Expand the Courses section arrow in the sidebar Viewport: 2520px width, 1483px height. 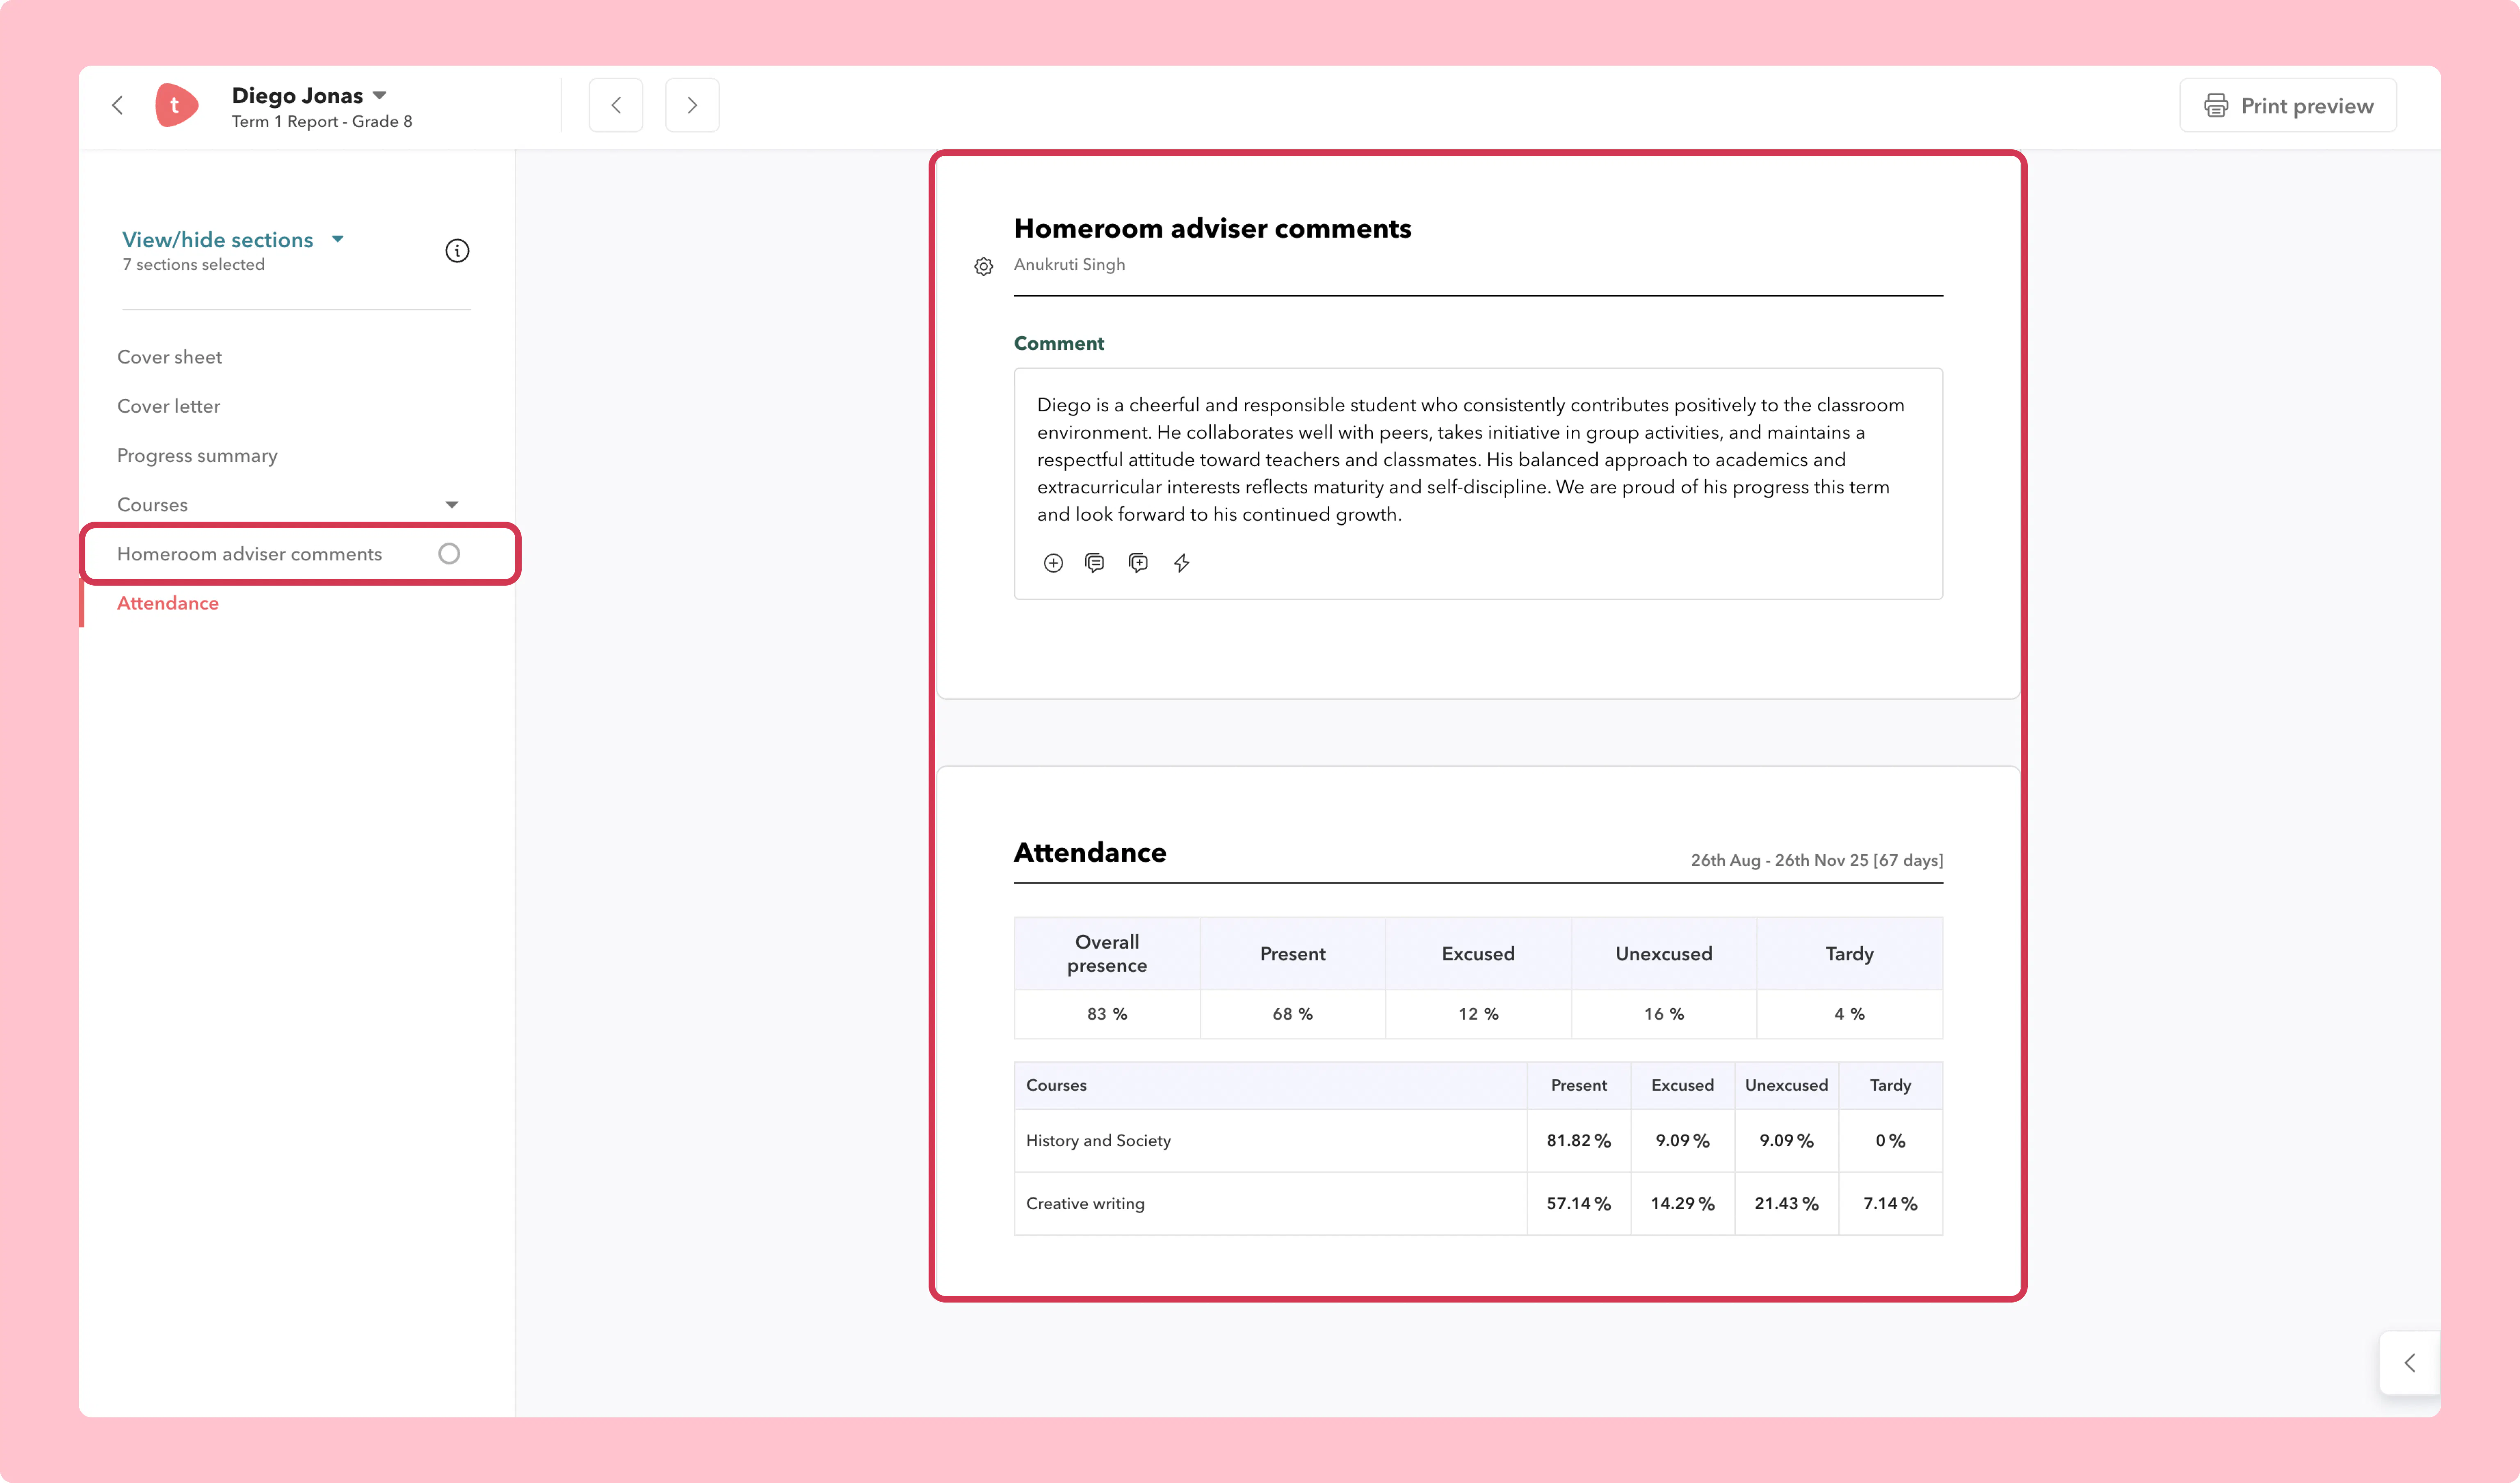pyautogui.click(x=452, y=505)
